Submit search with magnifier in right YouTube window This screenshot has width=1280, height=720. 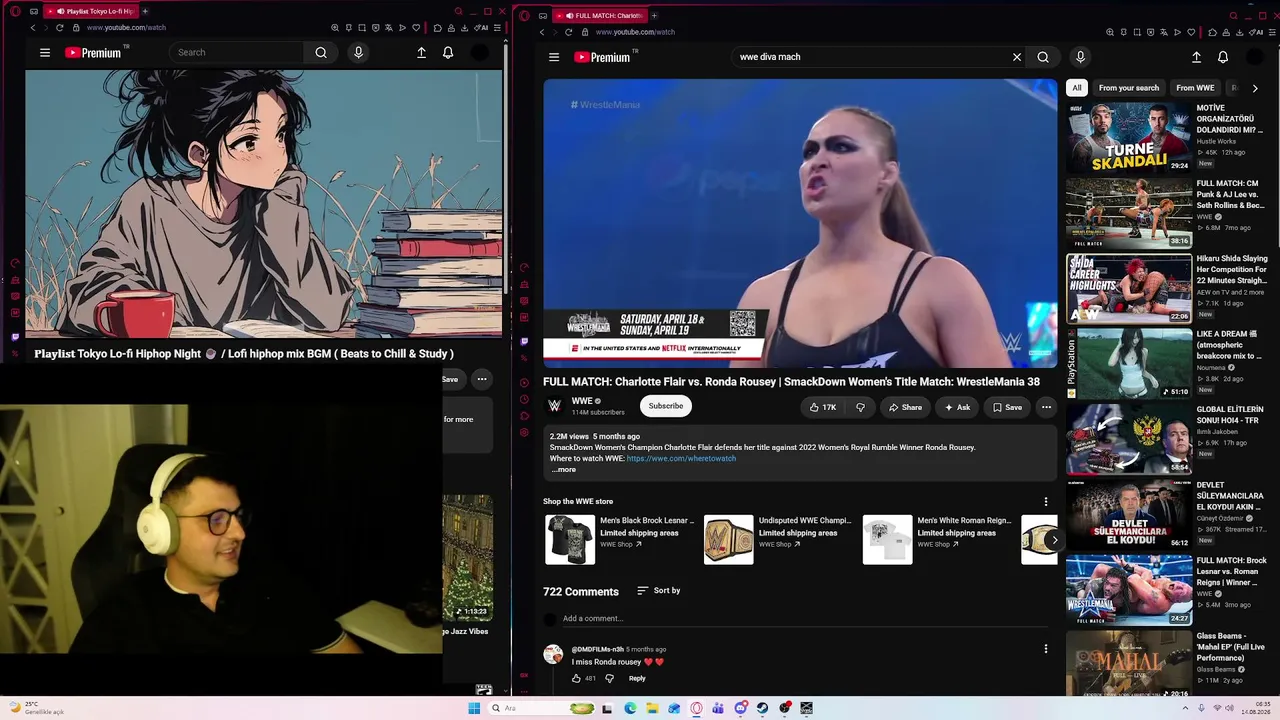point(1043,57)
